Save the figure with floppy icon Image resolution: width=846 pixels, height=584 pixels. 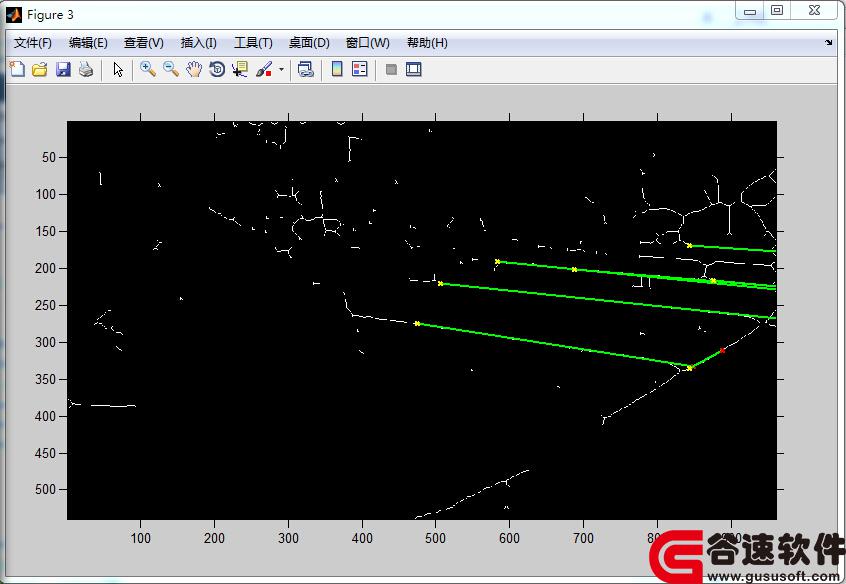point(63,69)
